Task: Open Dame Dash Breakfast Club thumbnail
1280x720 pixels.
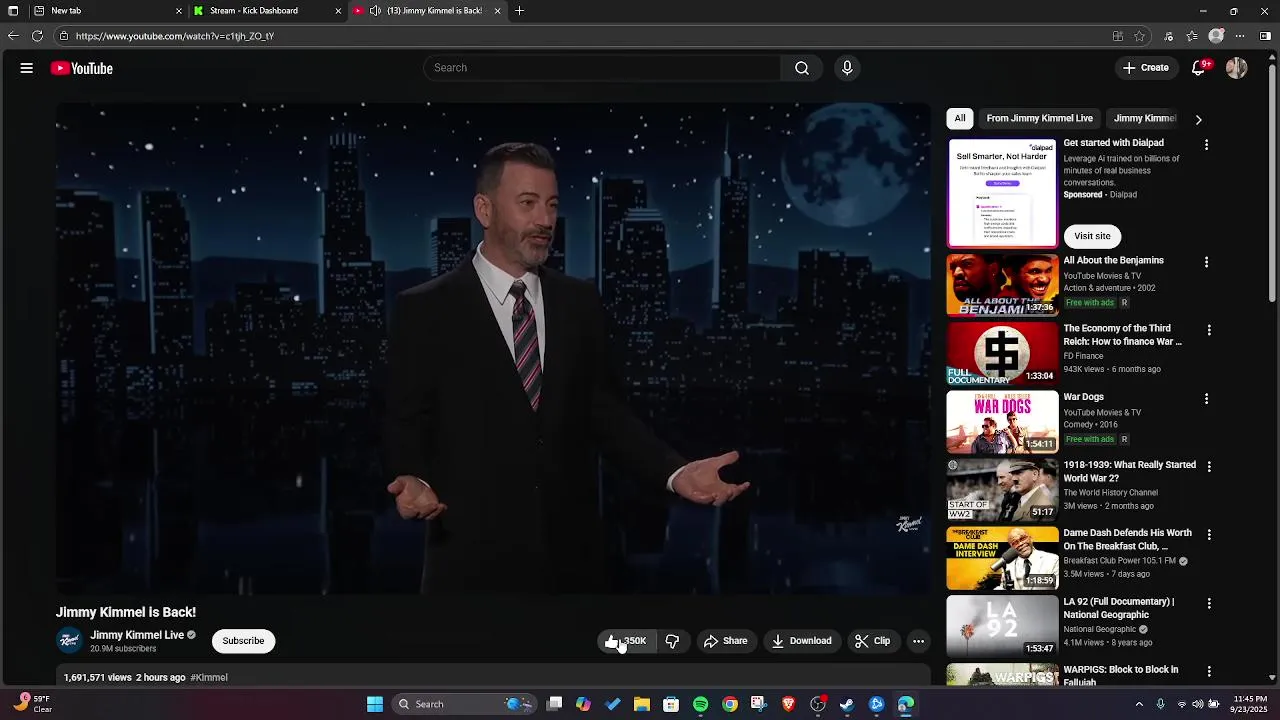Action: click(1002, 558)
